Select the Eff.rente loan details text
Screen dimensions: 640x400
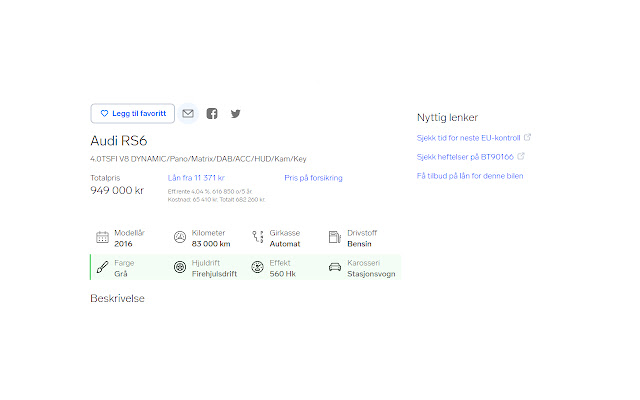tap(210, 191)
